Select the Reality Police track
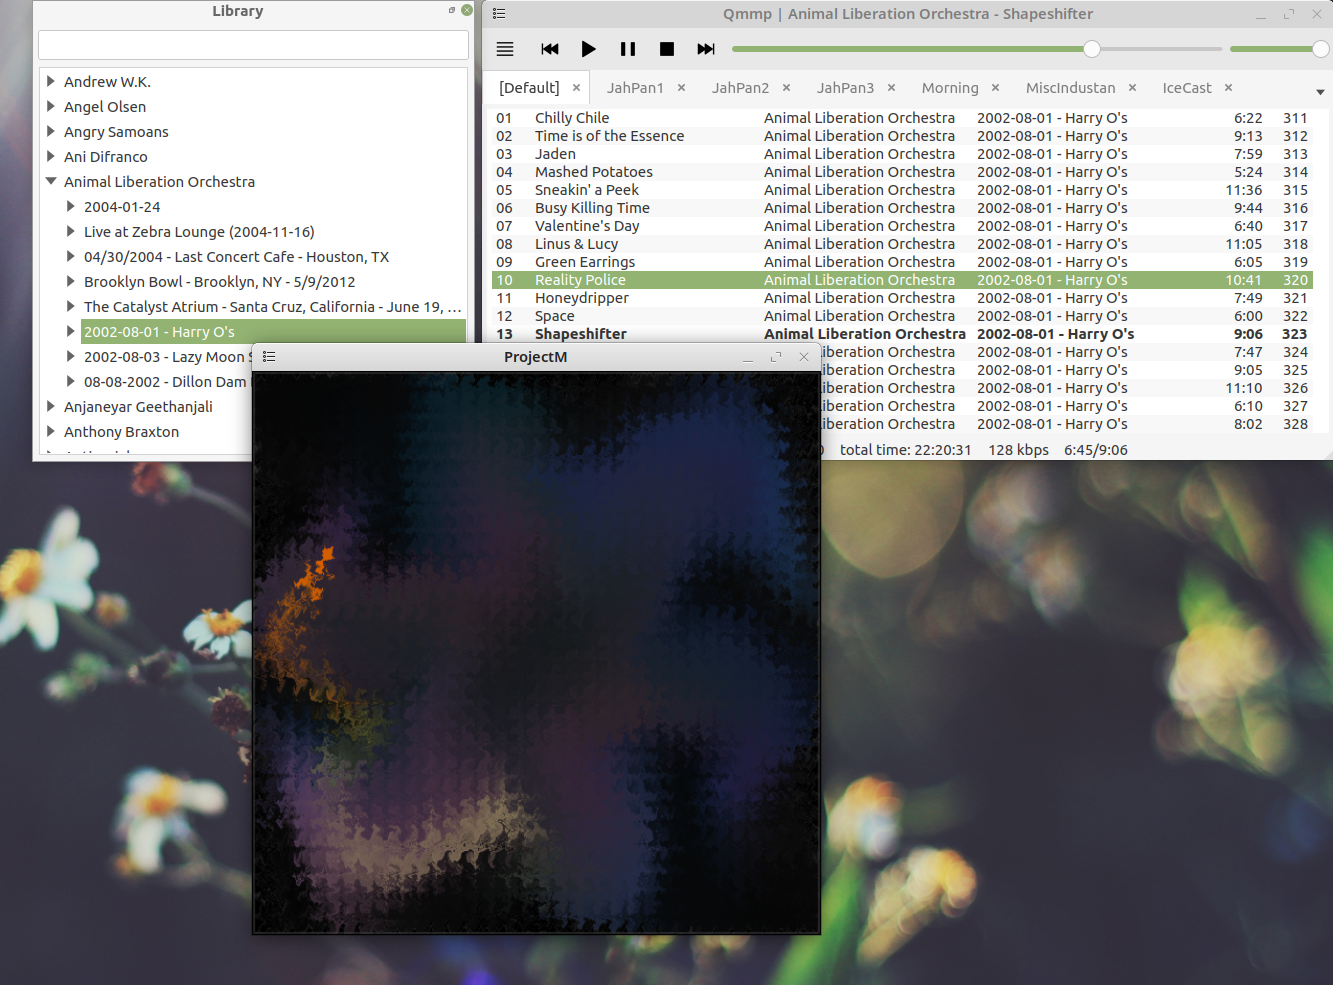This screenshot has width=1333, height=985. coord(902,280)
